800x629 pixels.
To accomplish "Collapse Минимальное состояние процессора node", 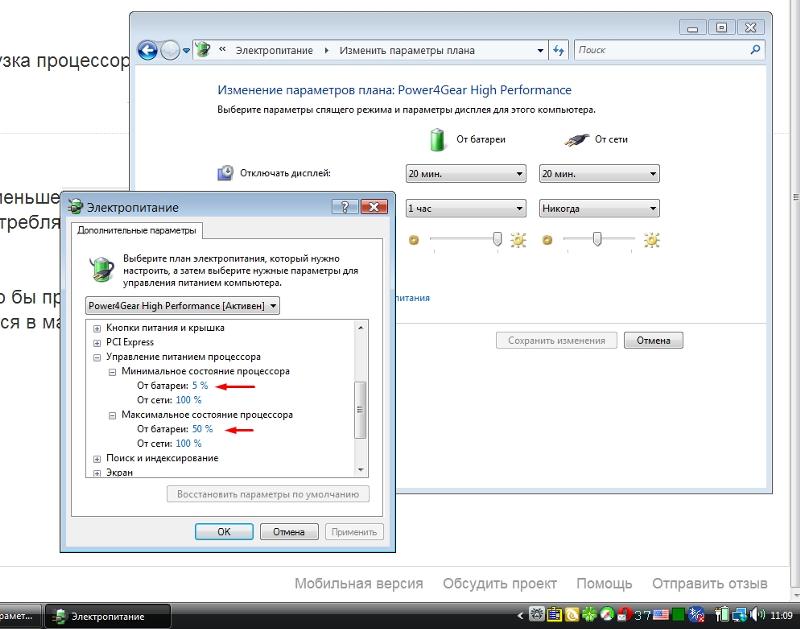I will point(112,372).
